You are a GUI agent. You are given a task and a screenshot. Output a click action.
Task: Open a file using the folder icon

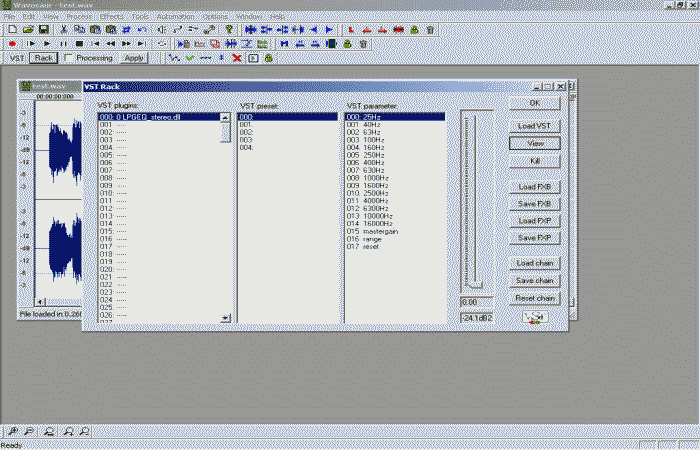pos(27,30)
